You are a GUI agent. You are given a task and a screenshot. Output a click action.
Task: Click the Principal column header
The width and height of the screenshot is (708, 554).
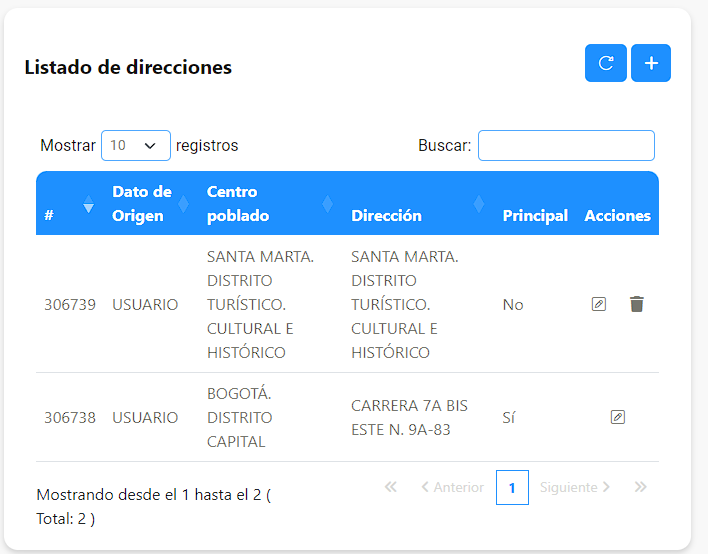click(x=535, y=216)
